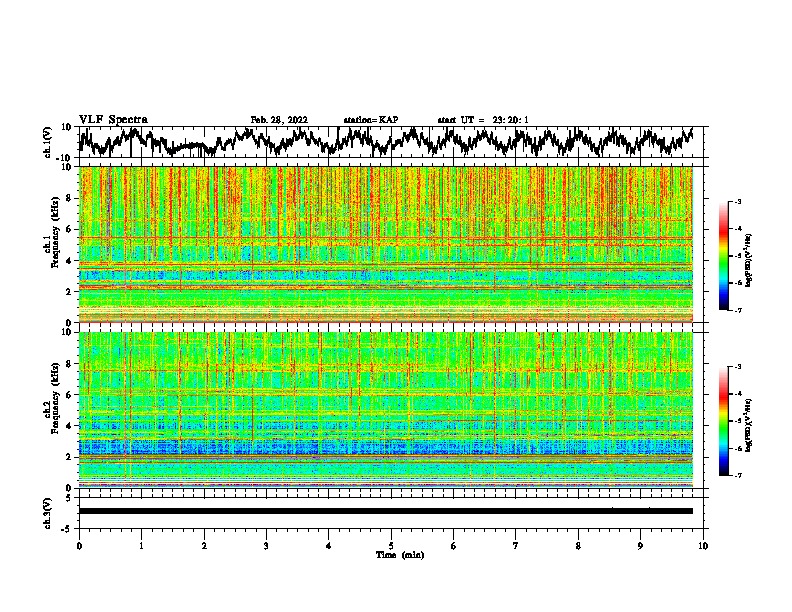Click the "-3" label on ch.1 colorbar
Screen dimensions: 792x612
point(737,201)
